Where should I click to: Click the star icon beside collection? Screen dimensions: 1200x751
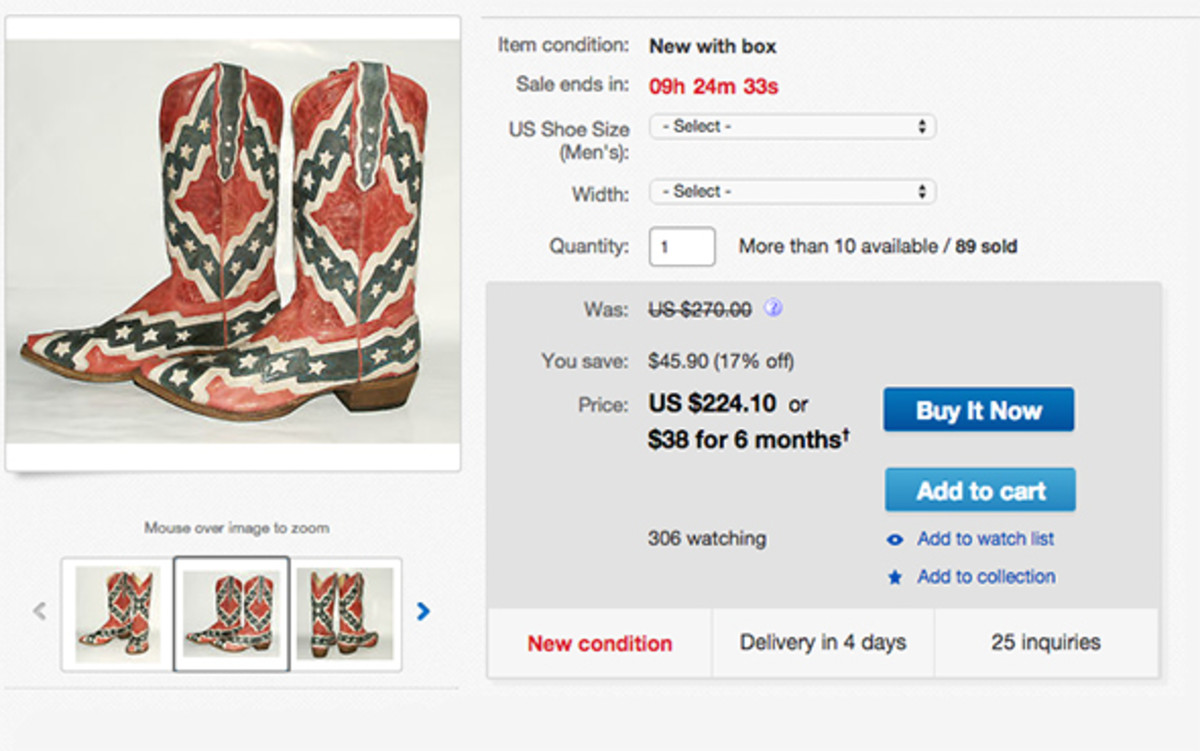tap(895, 578)
